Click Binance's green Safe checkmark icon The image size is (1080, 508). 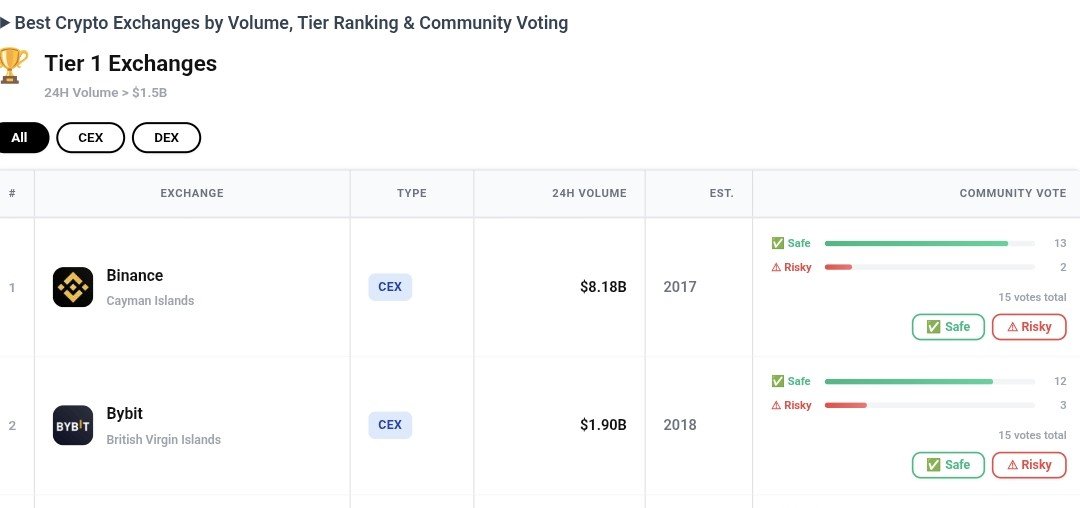pyautogui.click(x=778, y=243)
